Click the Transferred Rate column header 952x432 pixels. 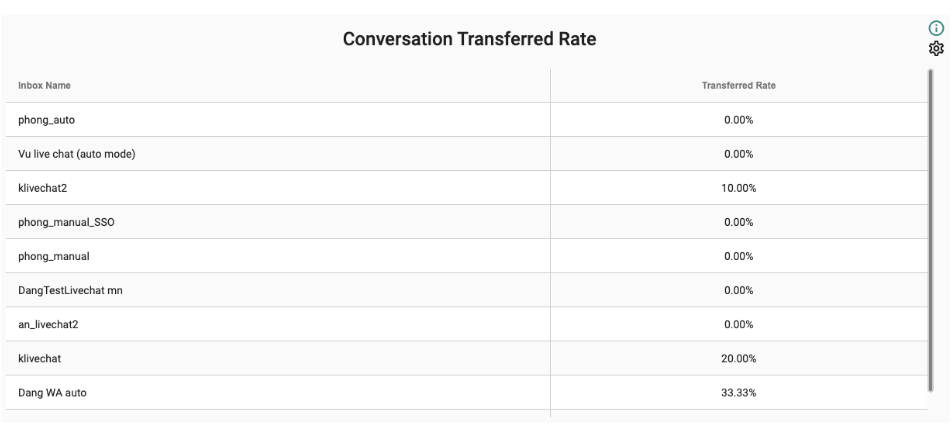[x=738, y=86]
